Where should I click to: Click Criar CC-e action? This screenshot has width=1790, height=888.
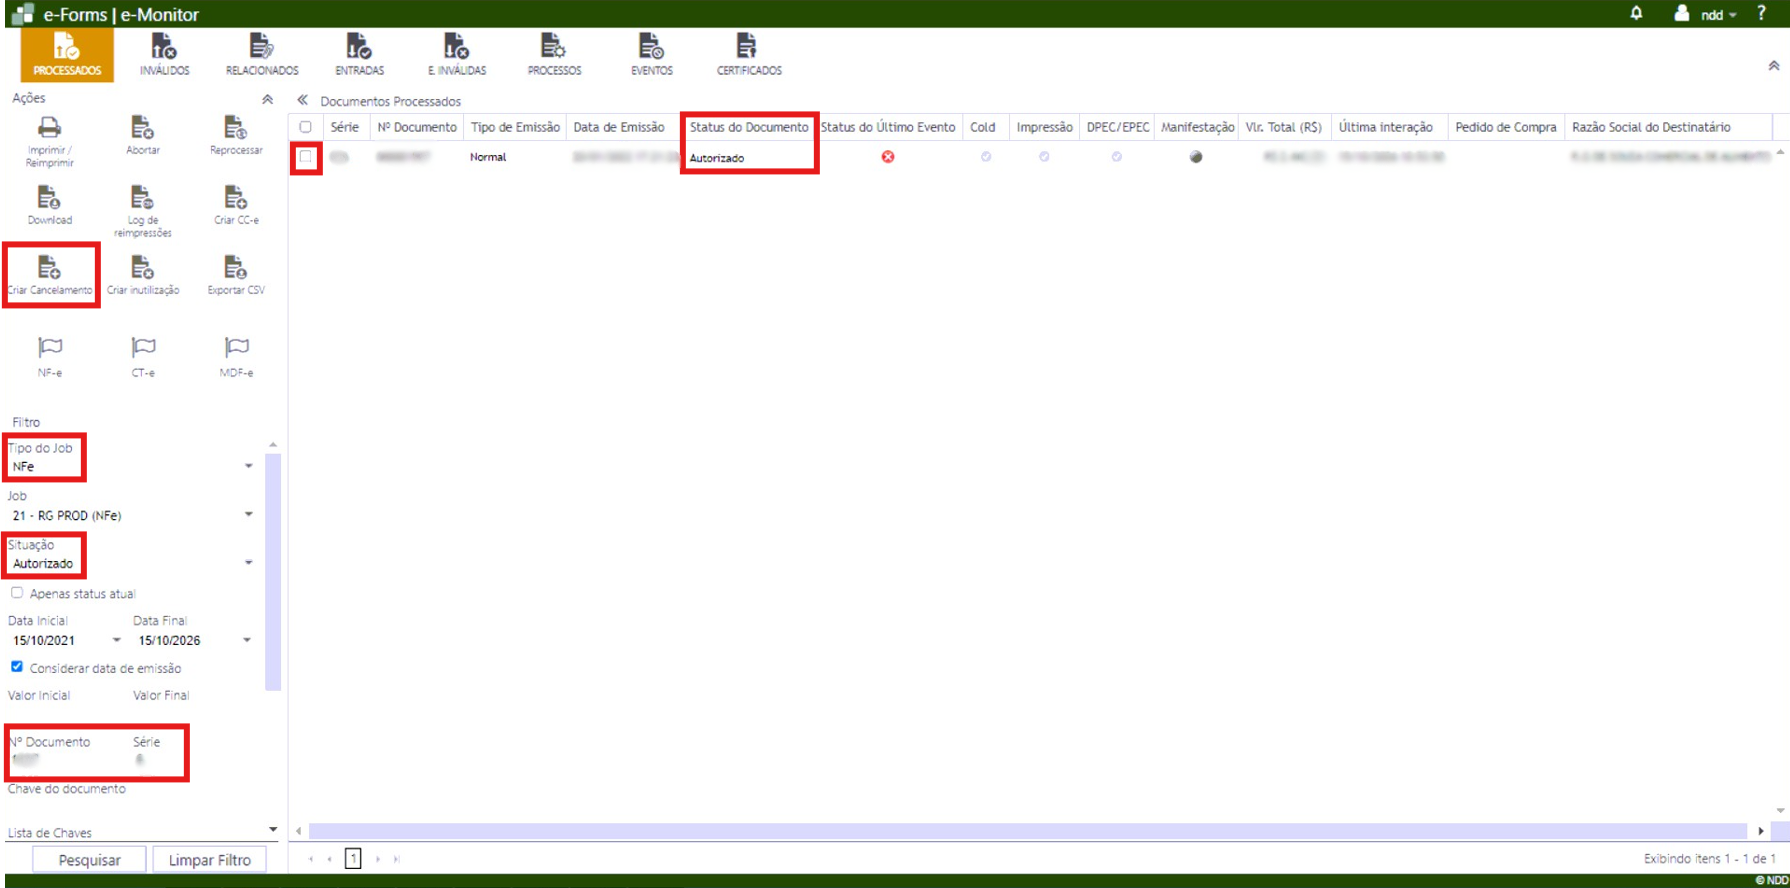pos(236,205)
